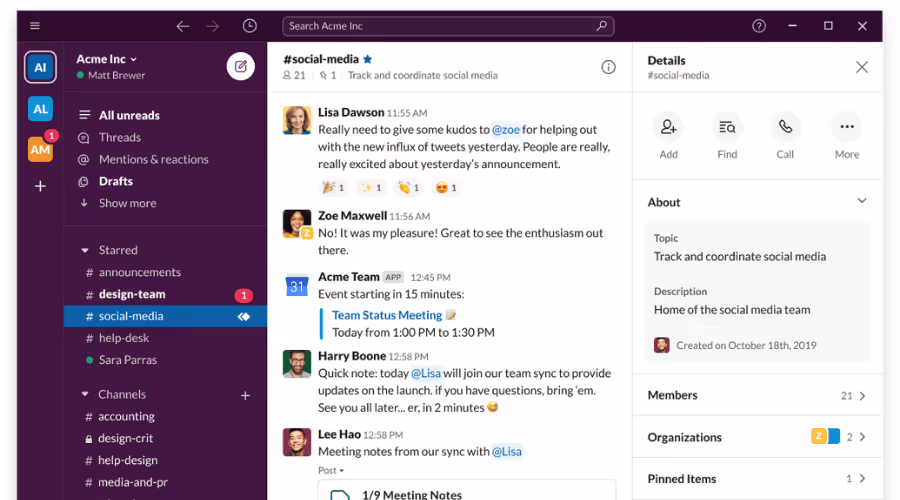Click the Lisa Dawson sender name
This screenshot has width=900, height=500.
351,113
